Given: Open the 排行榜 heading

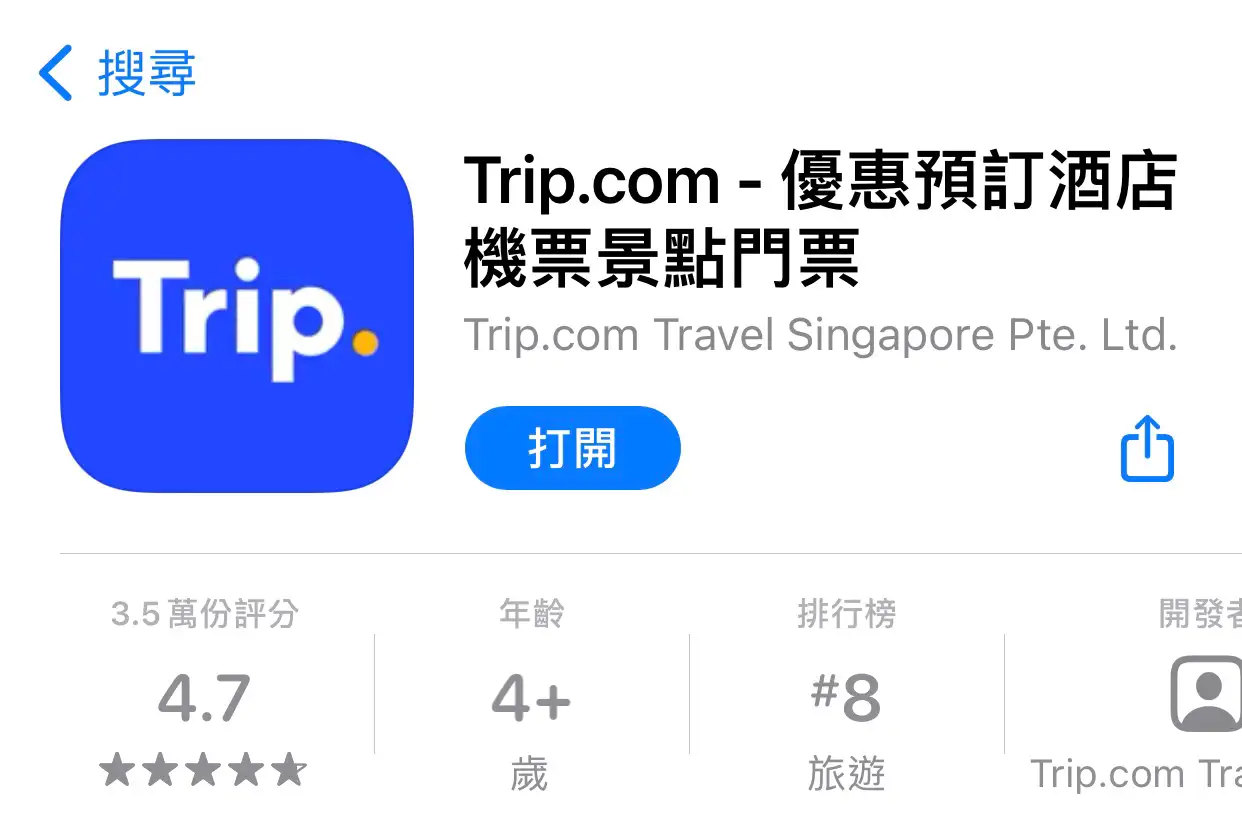Looking at the screenshot, I should 846,613.
